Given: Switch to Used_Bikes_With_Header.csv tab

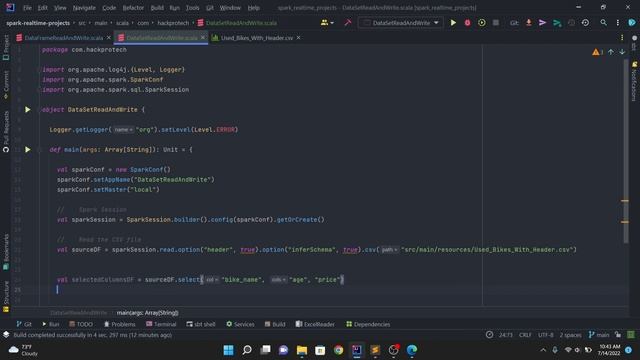Looking at the screenshot, I should pyautogui.click(x=257, y=38).
